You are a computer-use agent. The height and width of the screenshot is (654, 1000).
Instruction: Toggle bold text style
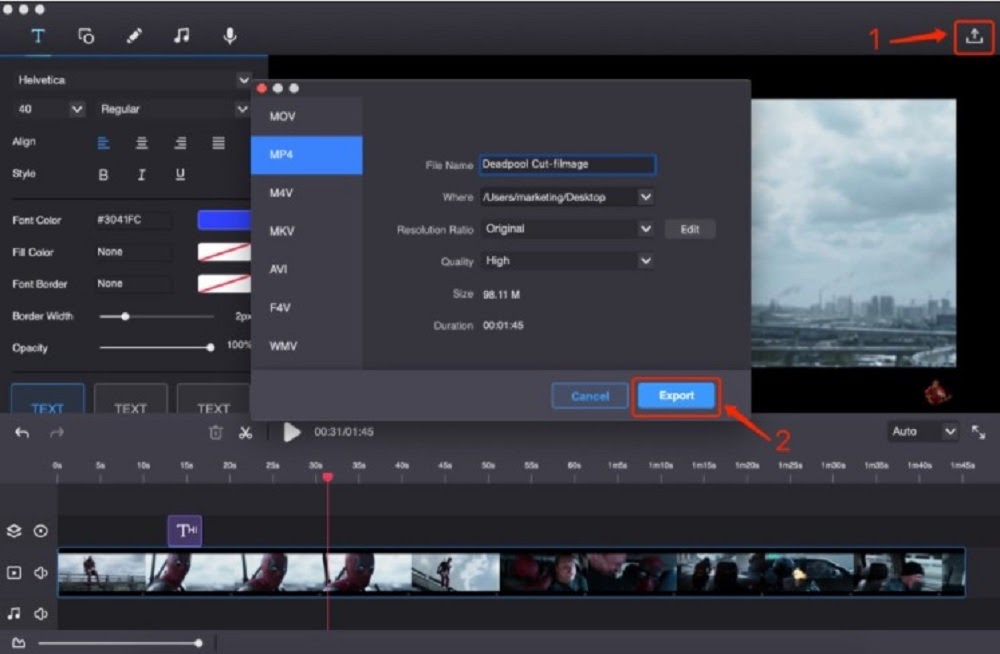point(103,174)
